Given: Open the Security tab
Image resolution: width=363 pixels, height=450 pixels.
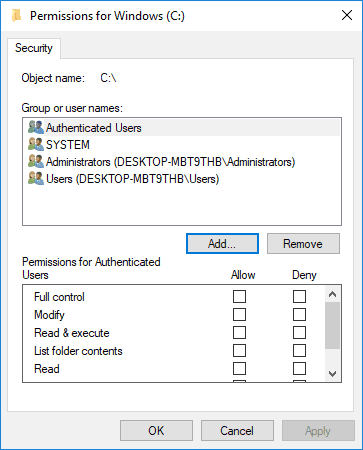Looking at the screenshot, I should pos(34,48).
